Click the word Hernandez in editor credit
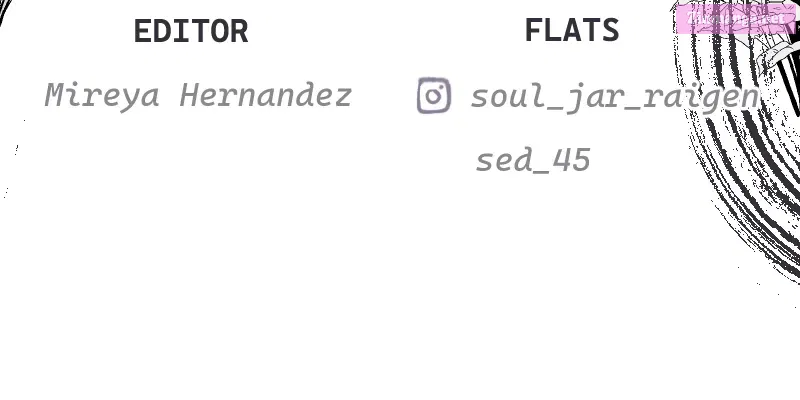The width and height of the screenshot is (800, 400). [266, 95]
